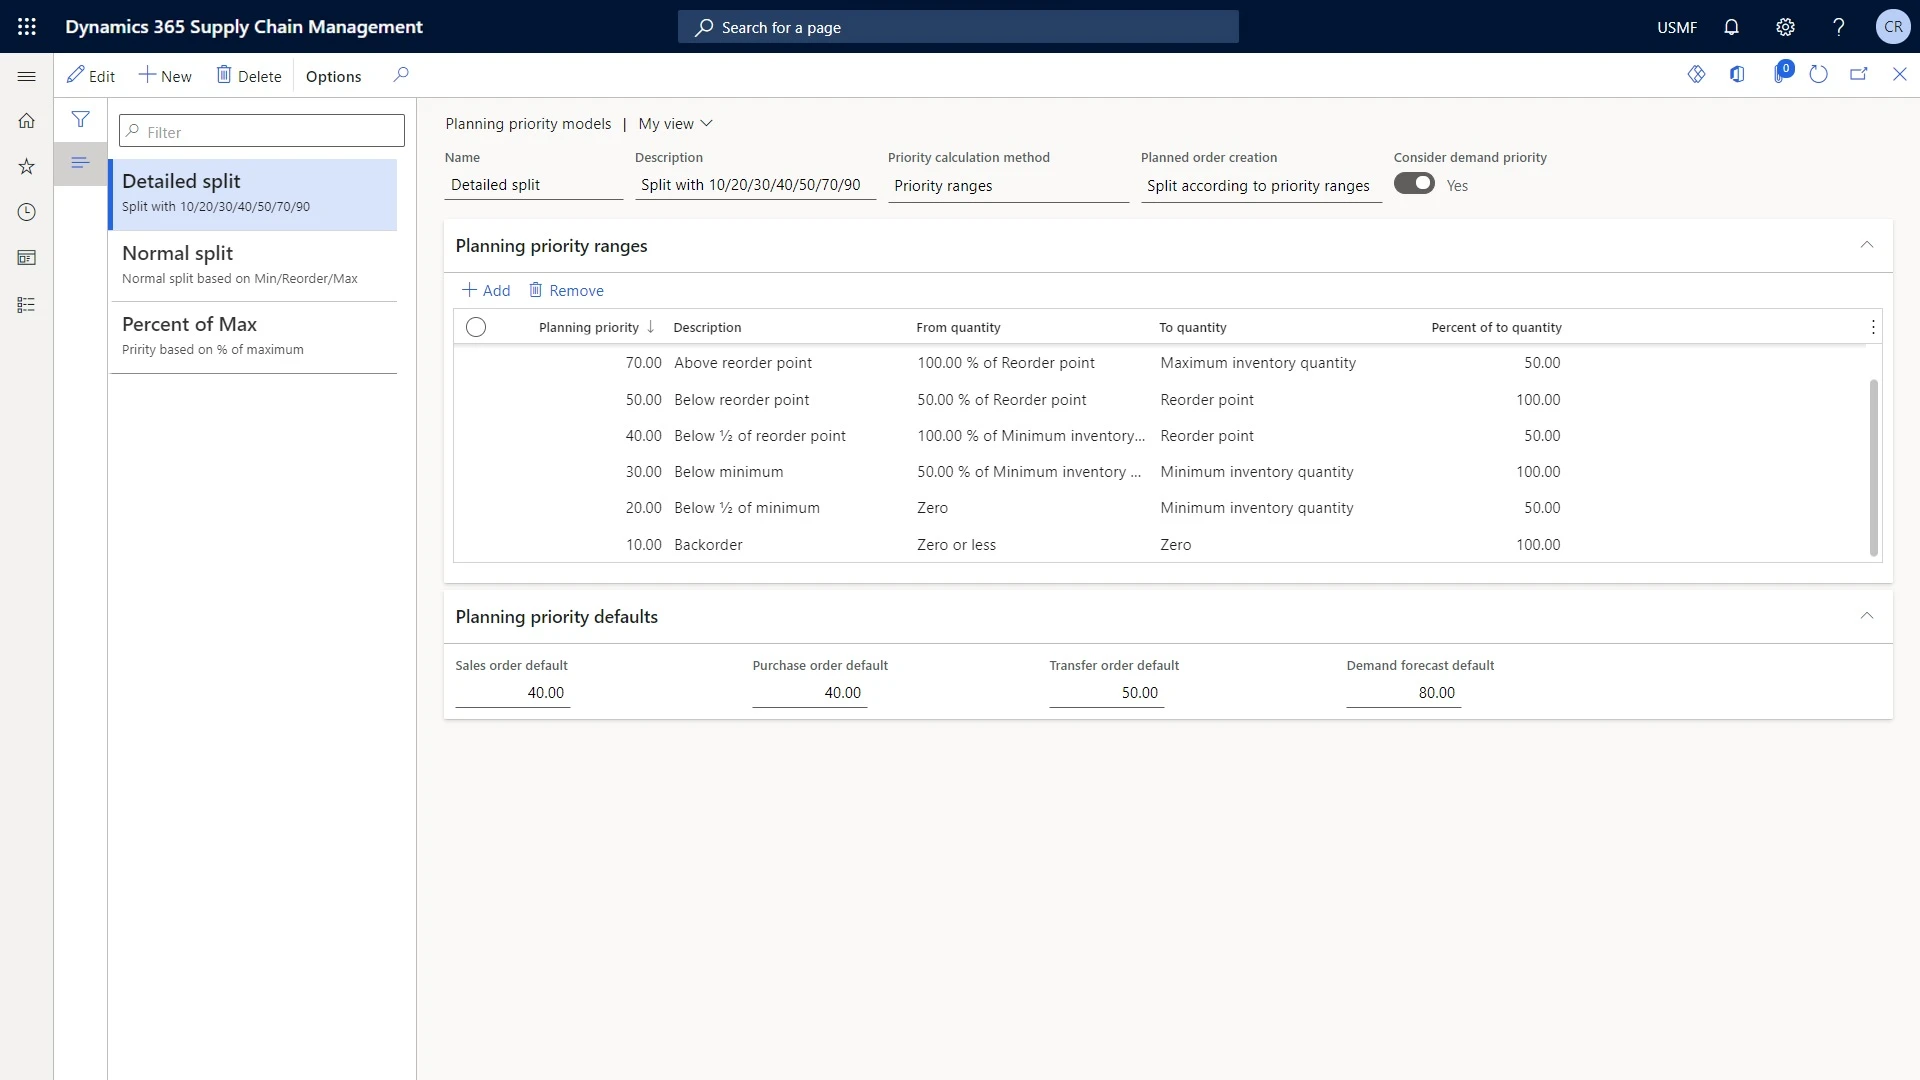The image size is (1920, 1080).
Task: Open the filter pane funnel icon
Action: click(80, 119)
